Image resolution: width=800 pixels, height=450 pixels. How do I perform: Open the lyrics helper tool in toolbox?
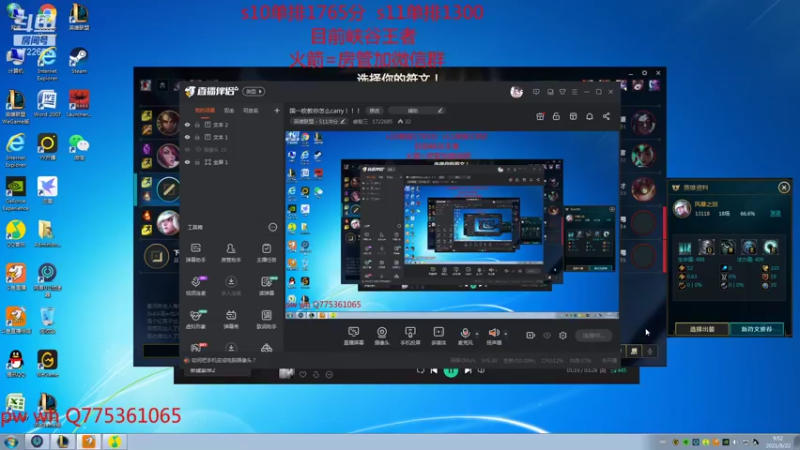(x=266, y=319)
